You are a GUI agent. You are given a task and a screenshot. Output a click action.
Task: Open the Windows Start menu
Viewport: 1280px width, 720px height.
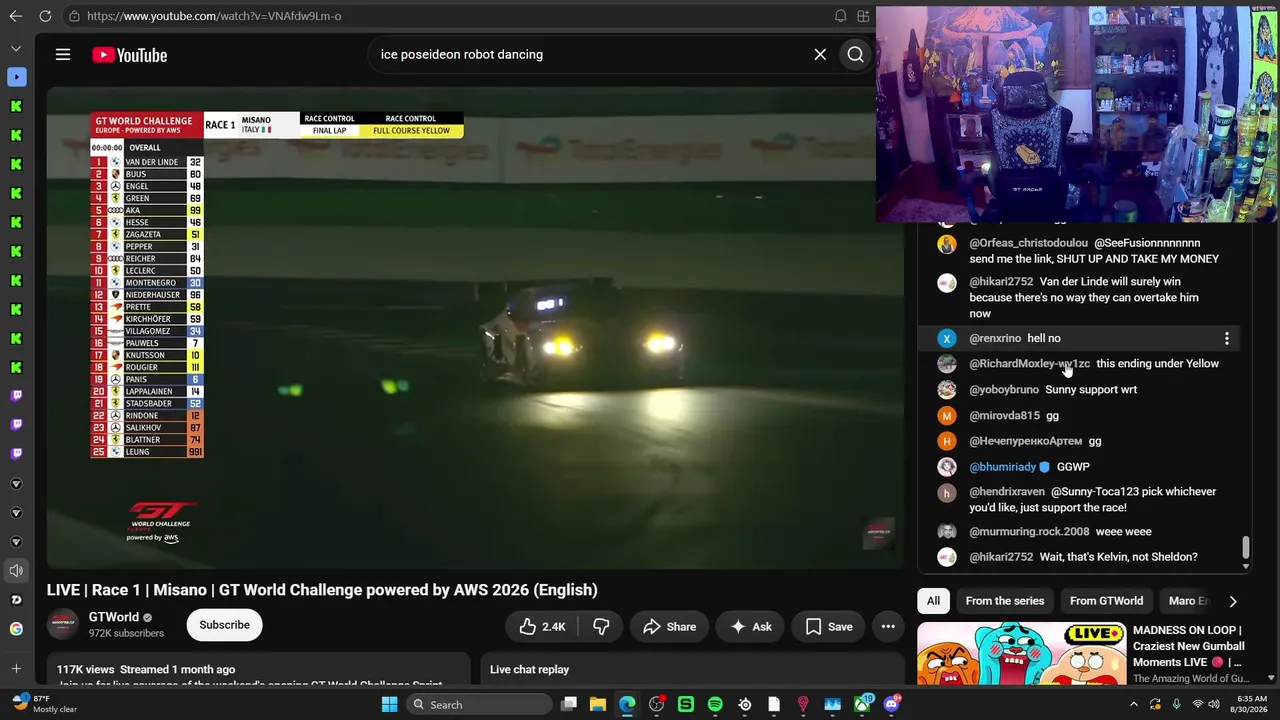click(x=390, y=704)
